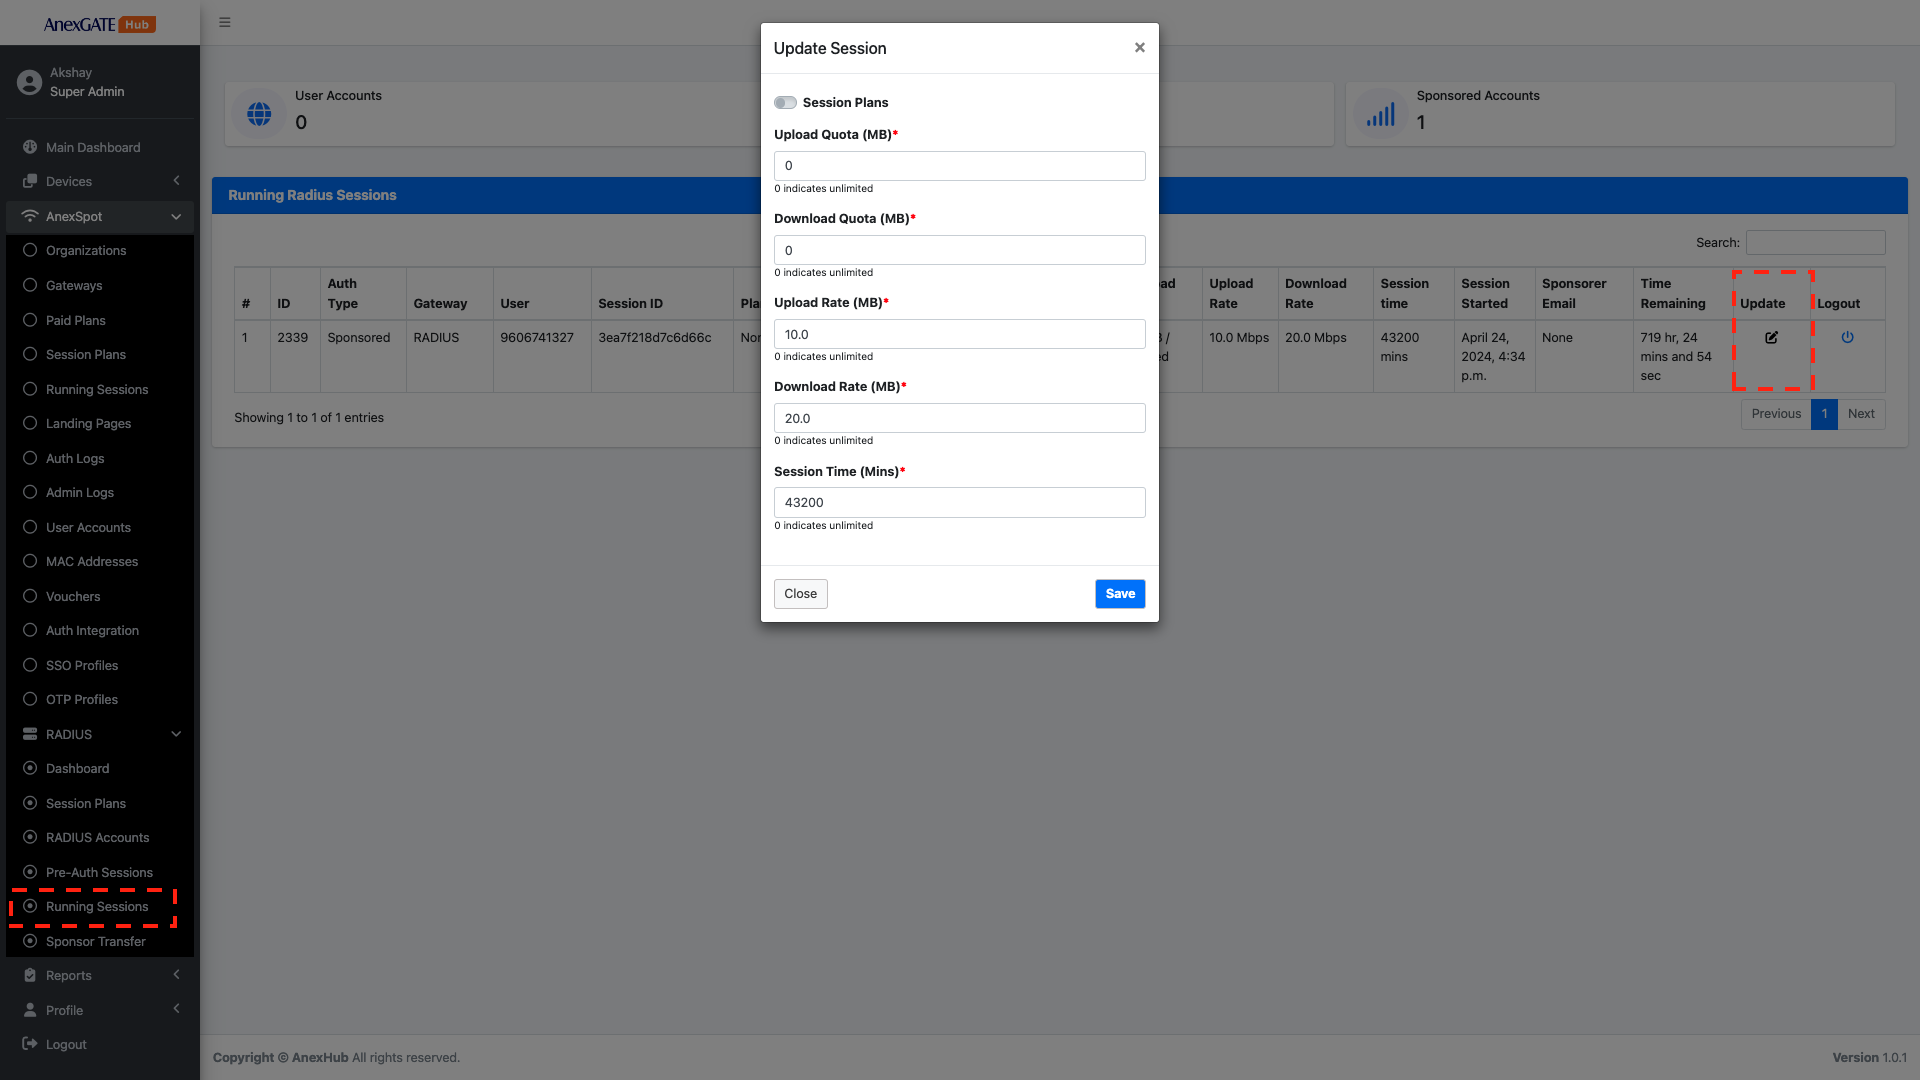Click the globe icon for User Accounts
The image size is (1920, 1080).
coord(259,114)
